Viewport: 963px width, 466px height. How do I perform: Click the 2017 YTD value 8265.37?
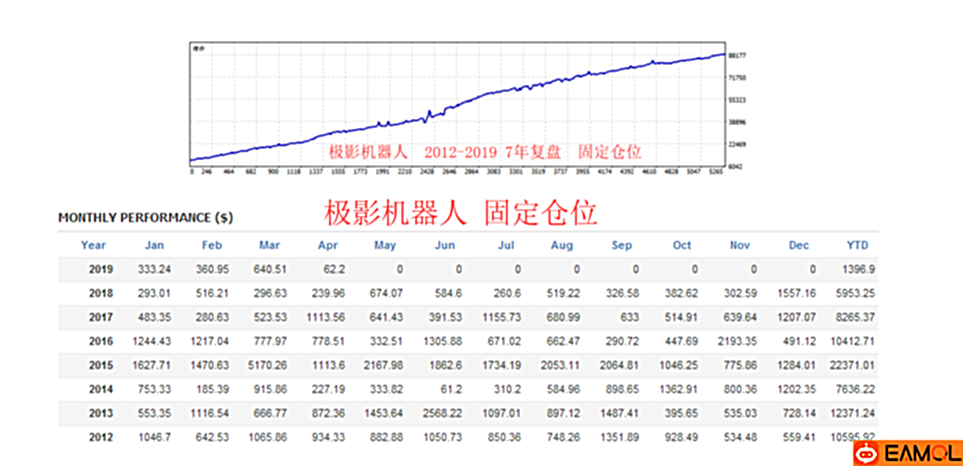click(856, 317)
